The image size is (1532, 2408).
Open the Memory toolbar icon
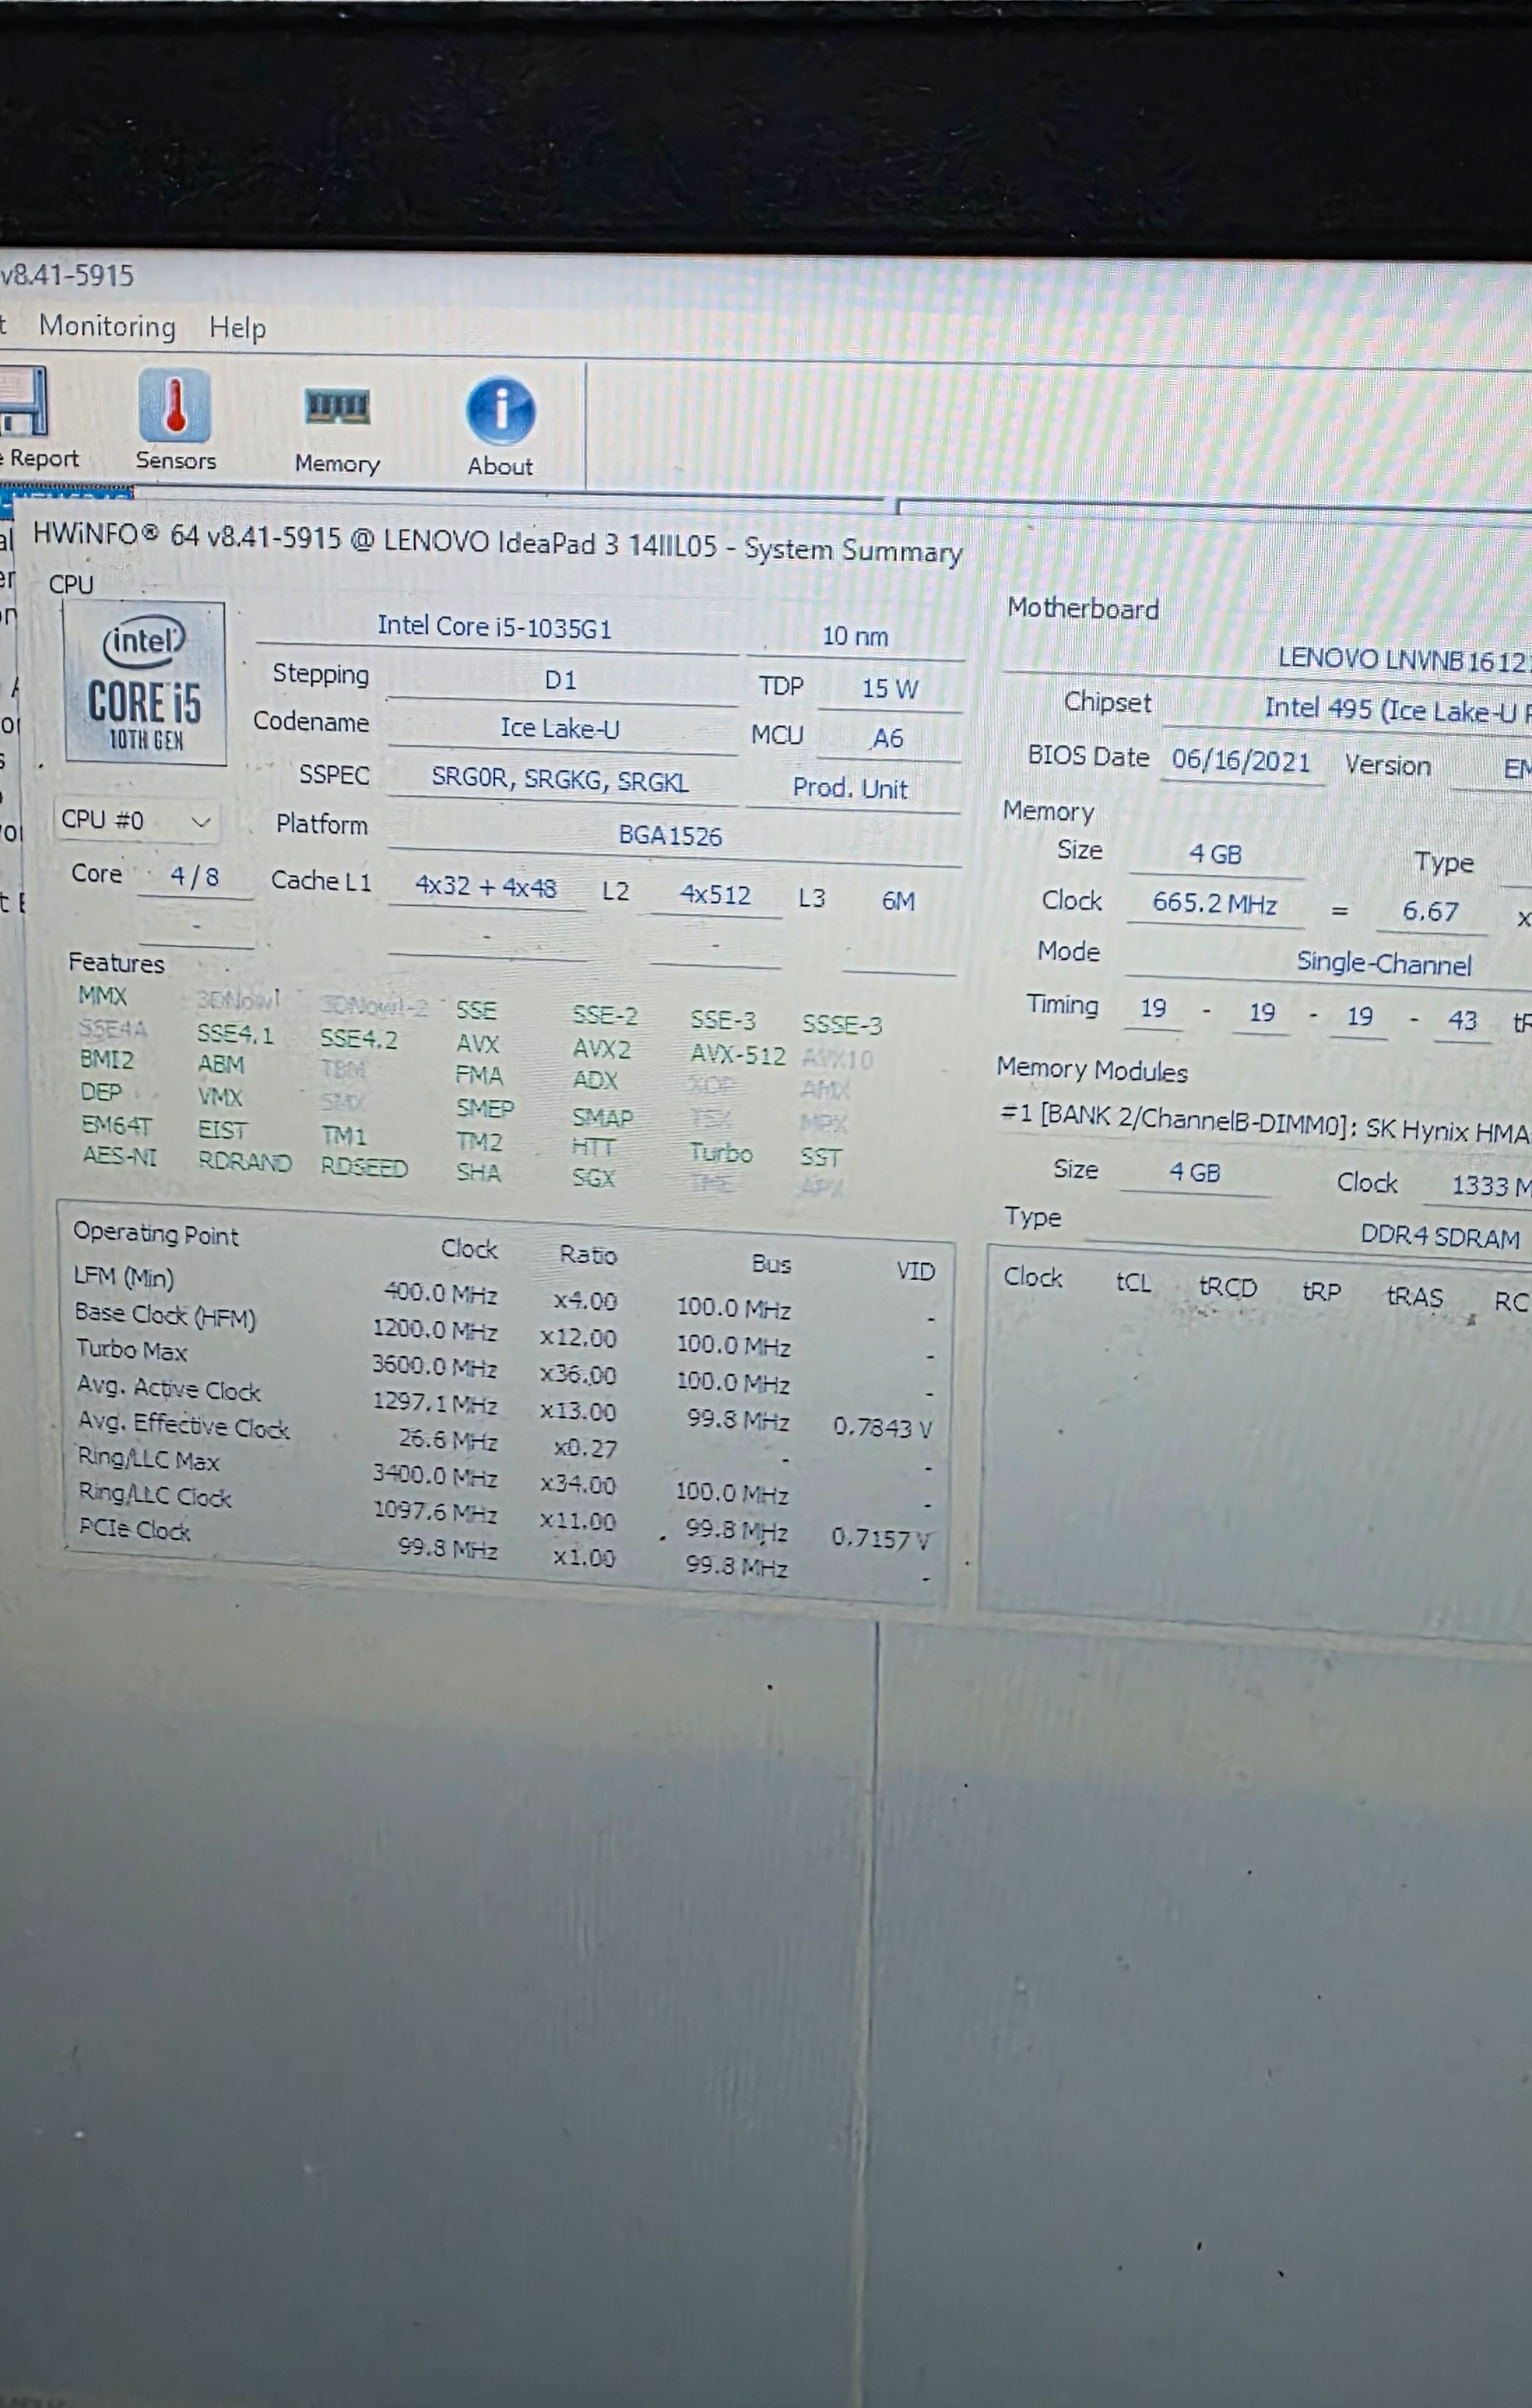click(x=337, y=407)
